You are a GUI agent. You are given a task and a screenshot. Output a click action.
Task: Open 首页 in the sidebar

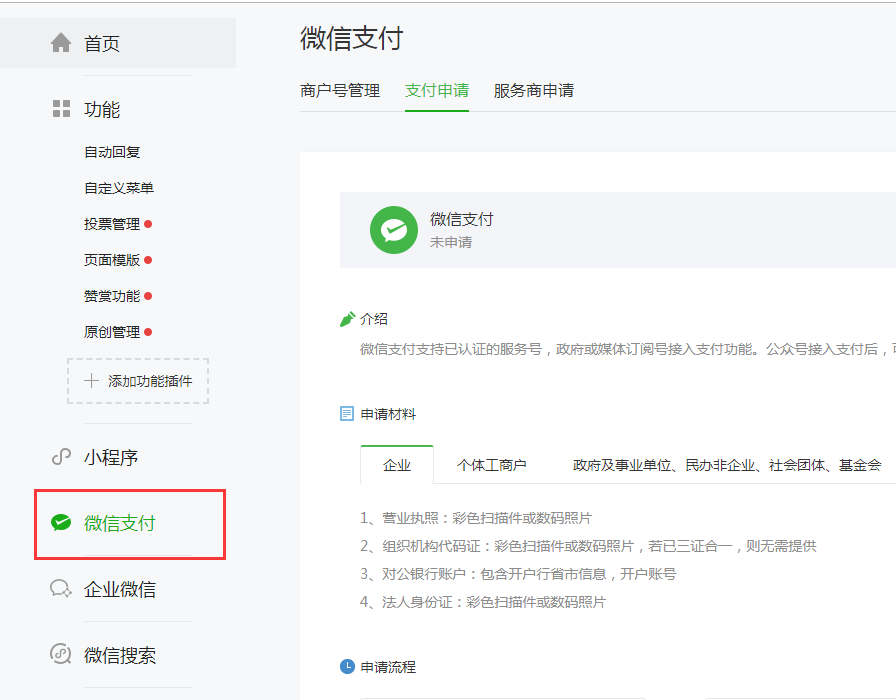[x=118, y=43]
